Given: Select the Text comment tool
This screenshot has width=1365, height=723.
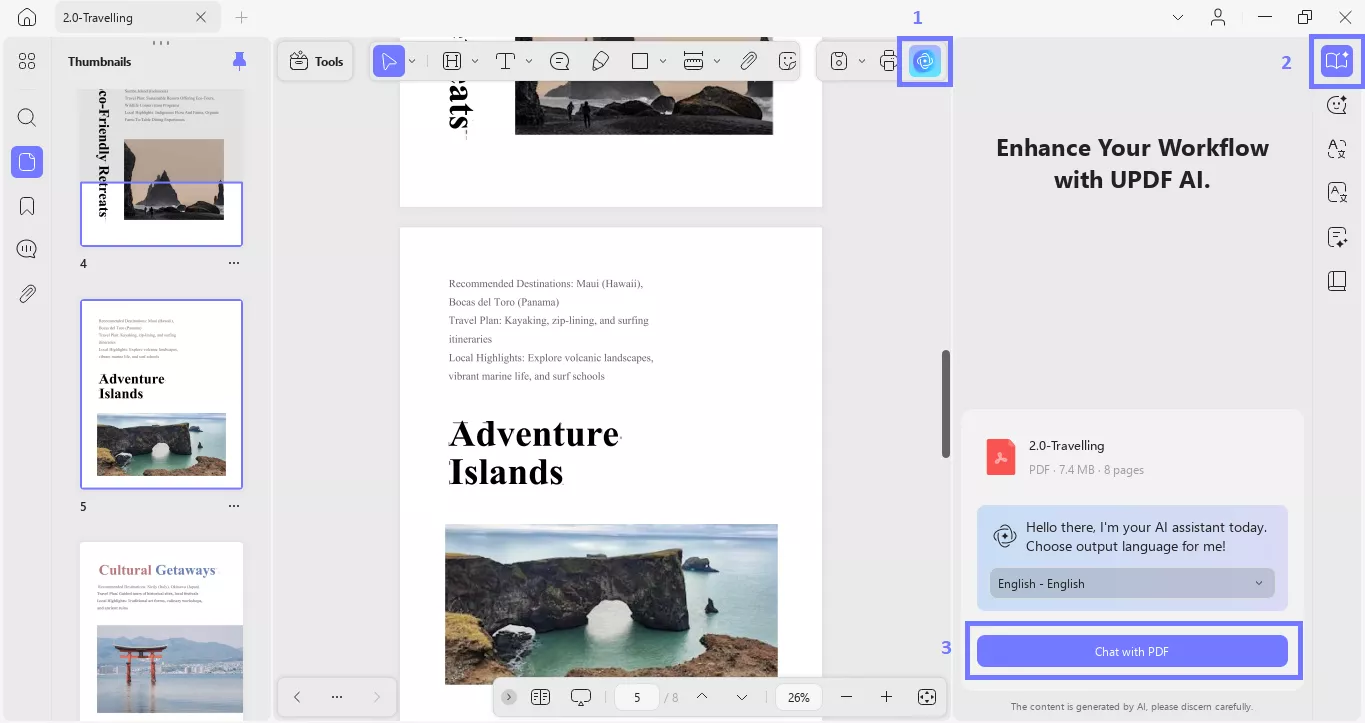Looking at the screenshot, I should (505, 60).
